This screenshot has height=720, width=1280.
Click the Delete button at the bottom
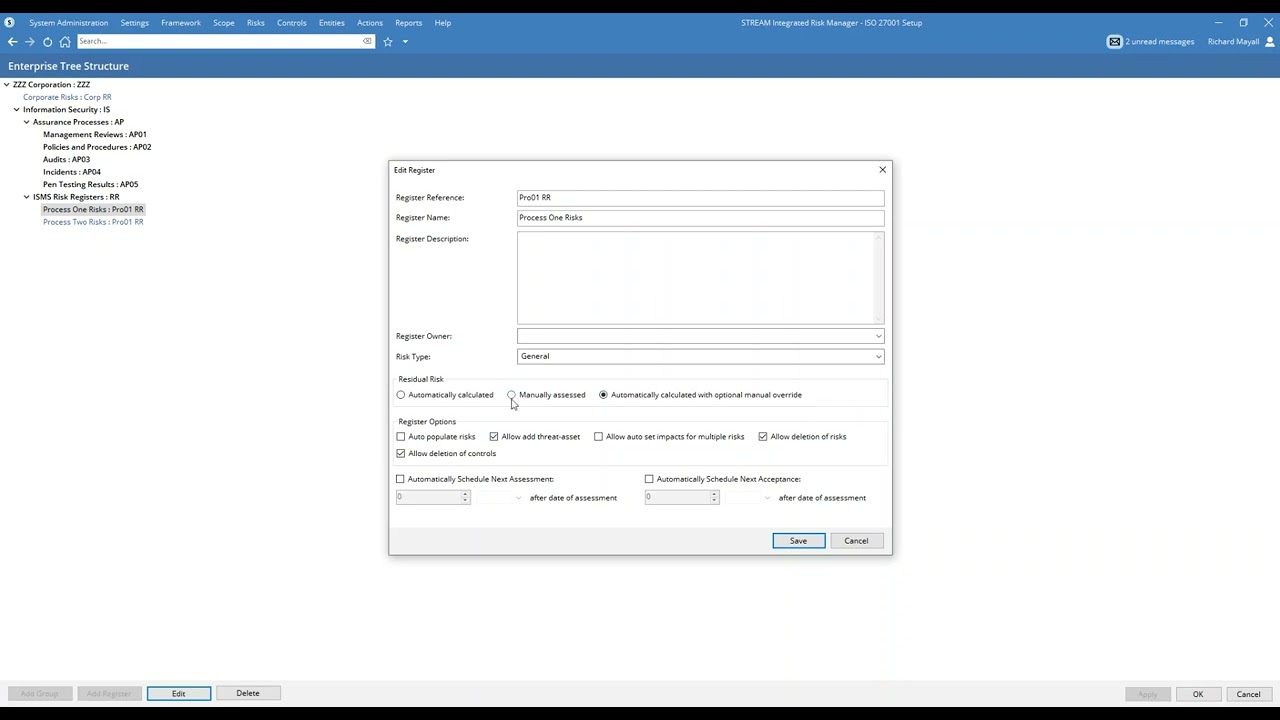(248, 693)
